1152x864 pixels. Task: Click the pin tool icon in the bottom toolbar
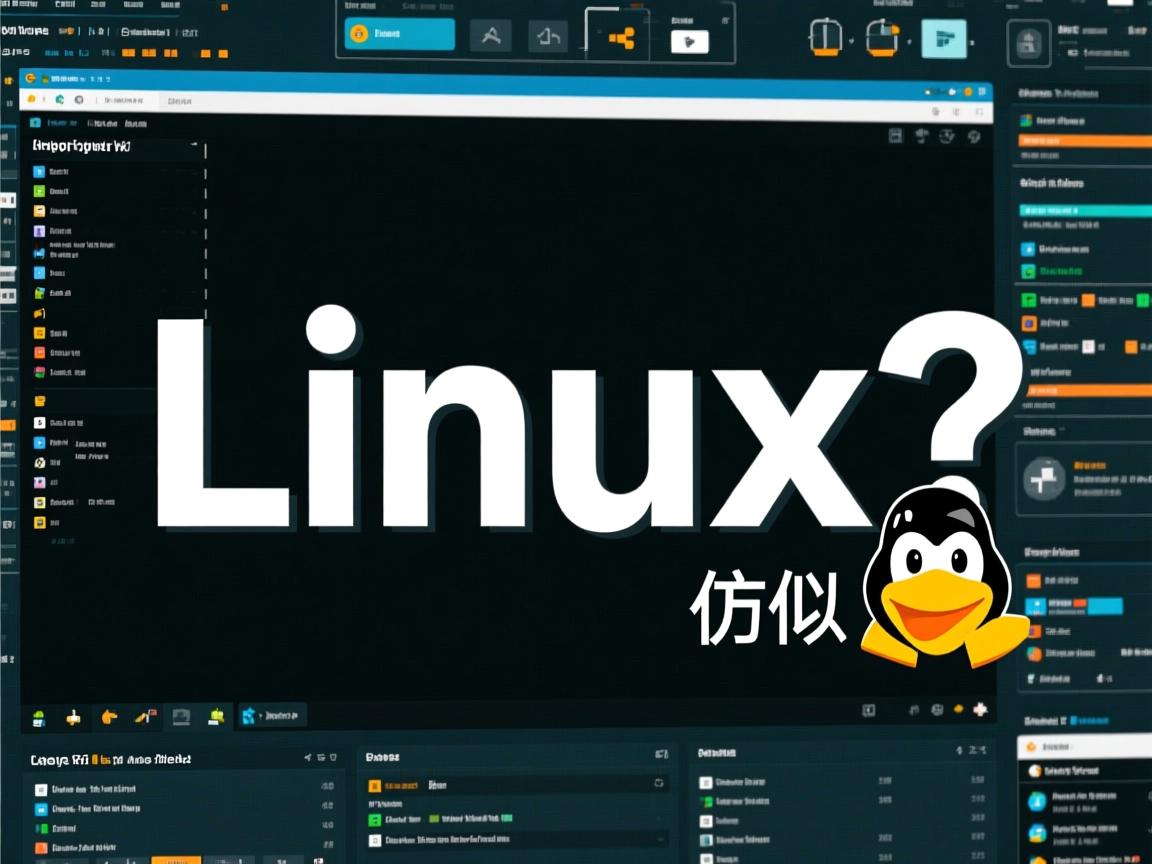(73, 716)
